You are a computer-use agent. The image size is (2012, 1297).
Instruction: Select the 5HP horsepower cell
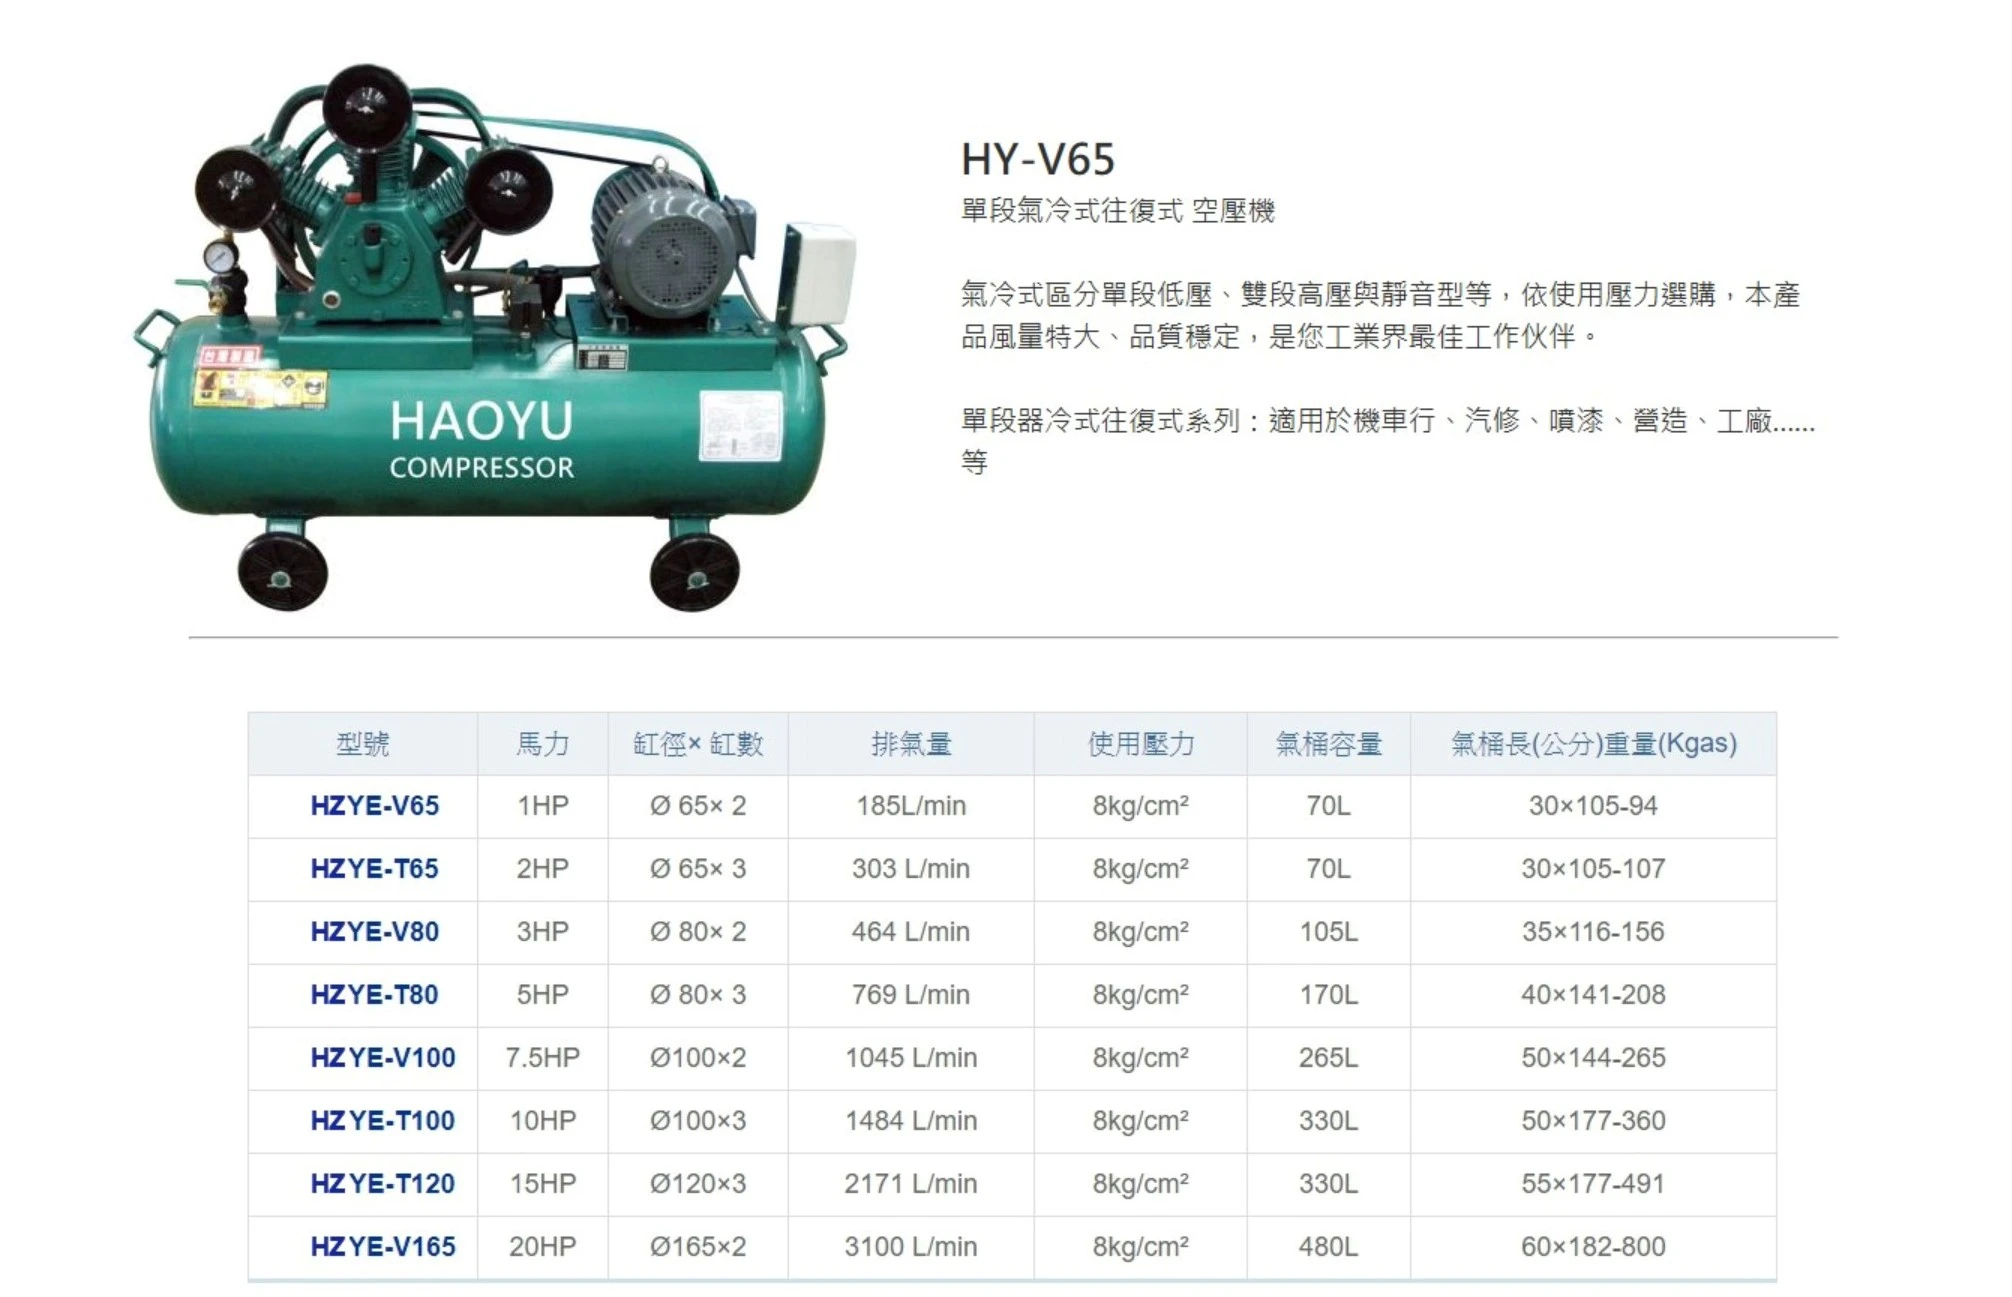[542, 995]
